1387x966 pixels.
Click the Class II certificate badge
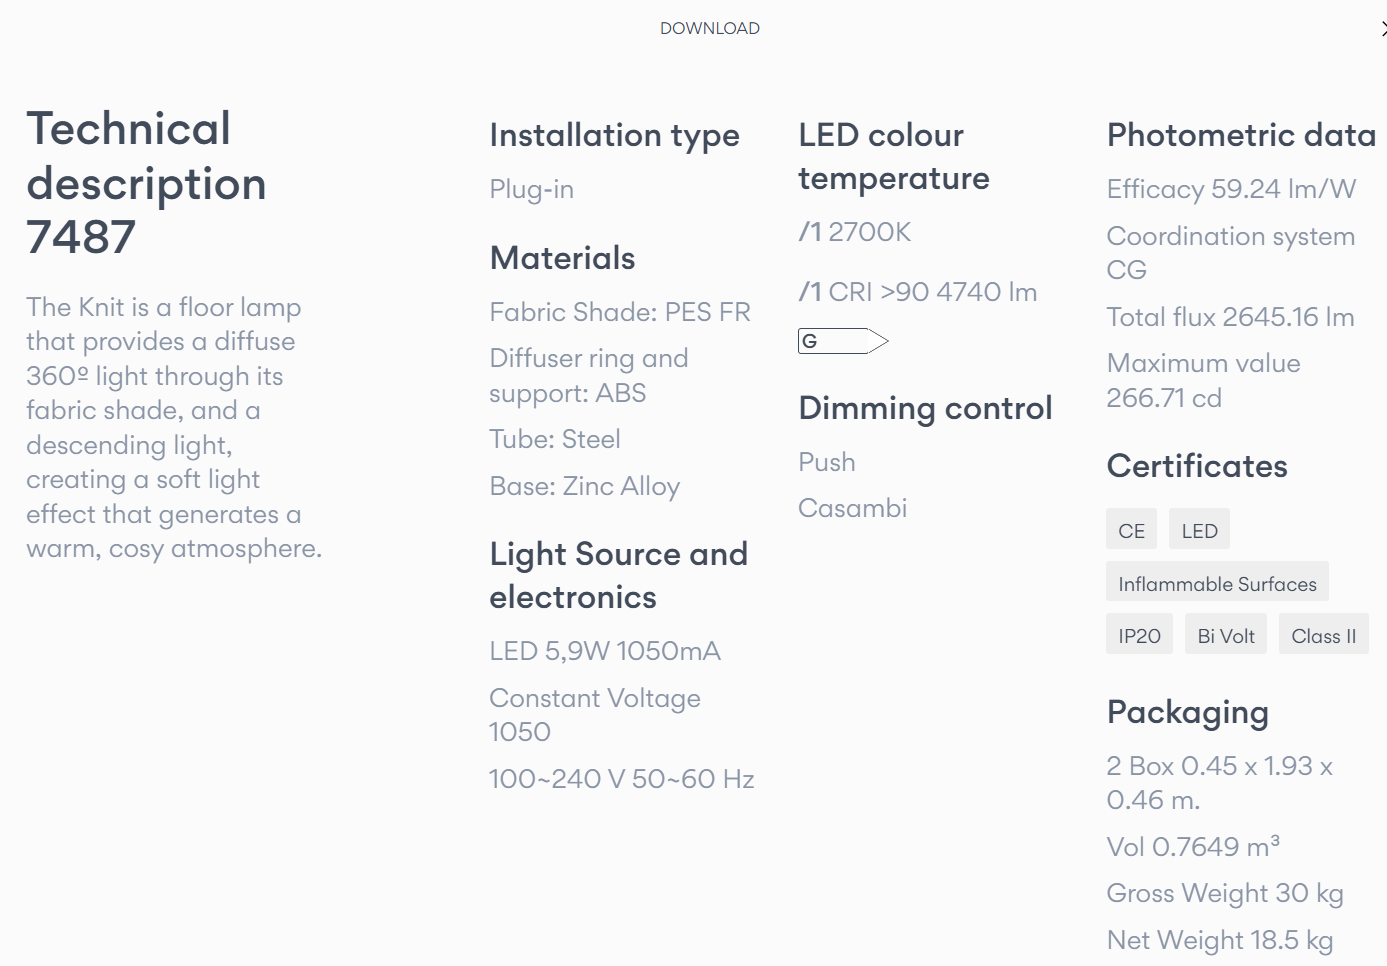(1323, 635)
